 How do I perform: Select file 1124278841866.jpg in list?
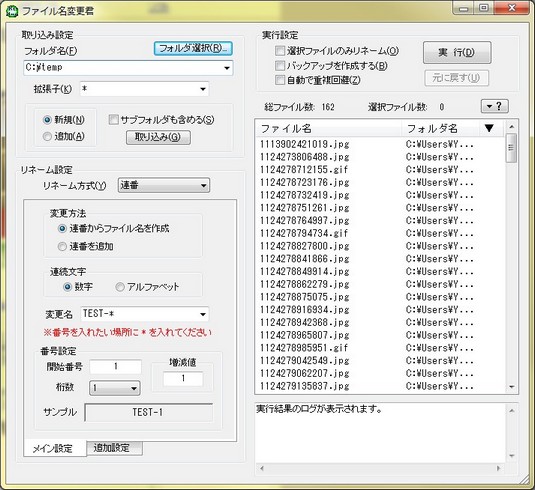(305, 259)
